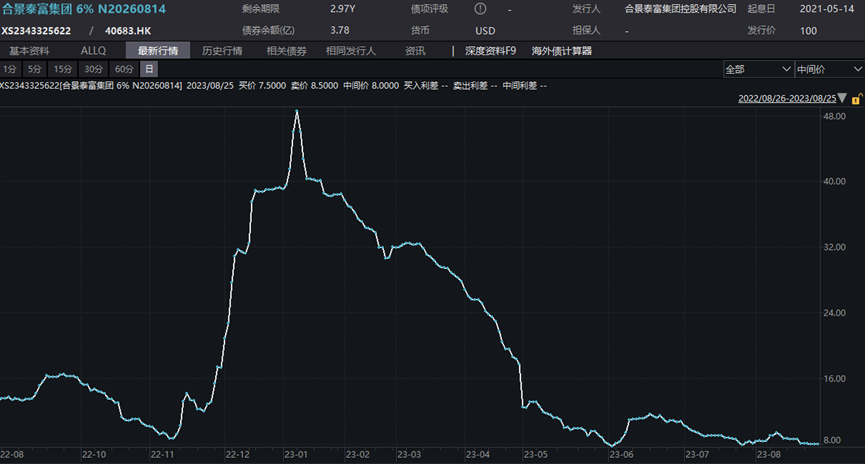The image size is (865, 464).
Task: Open the 资讯 news tab
Action: (415, 50)
